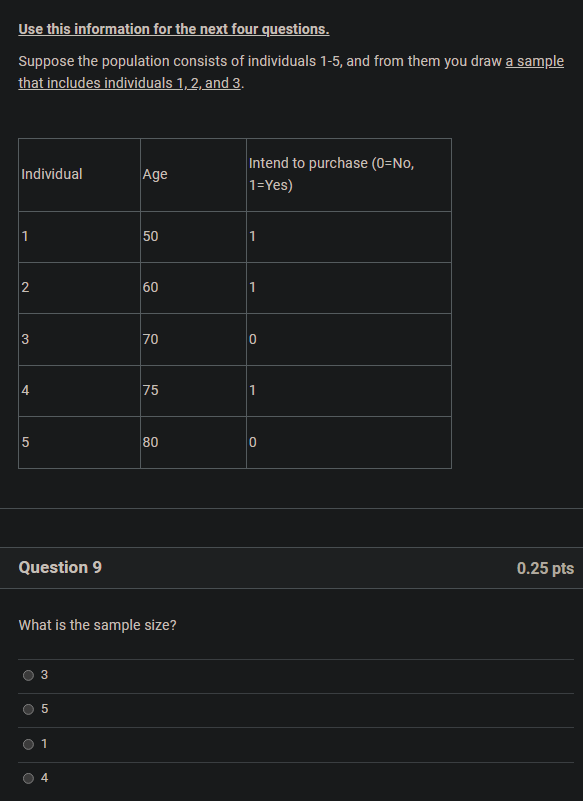The height and width of the screenshot is (801, 583).
Task: Select the cell showing age 70
Action: pyautogui.click(x=153, y=339)
